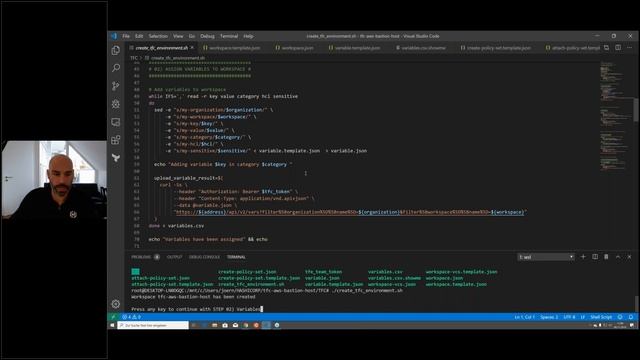The width and height of the screenshot is (640, 360).
Task: Open the Extensions view
Action: click(116, 140)
